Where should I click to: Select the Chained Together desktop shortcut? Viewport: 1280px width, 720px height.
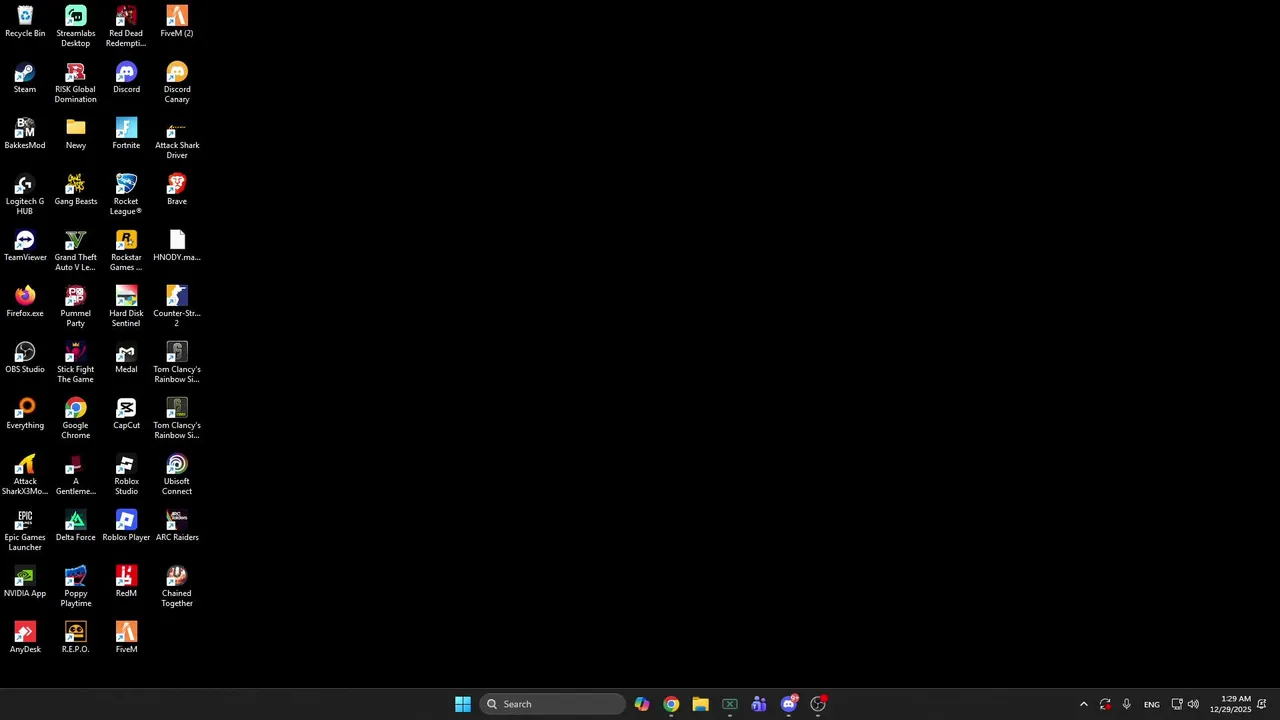pyautogui.click(x=177, y=587)
